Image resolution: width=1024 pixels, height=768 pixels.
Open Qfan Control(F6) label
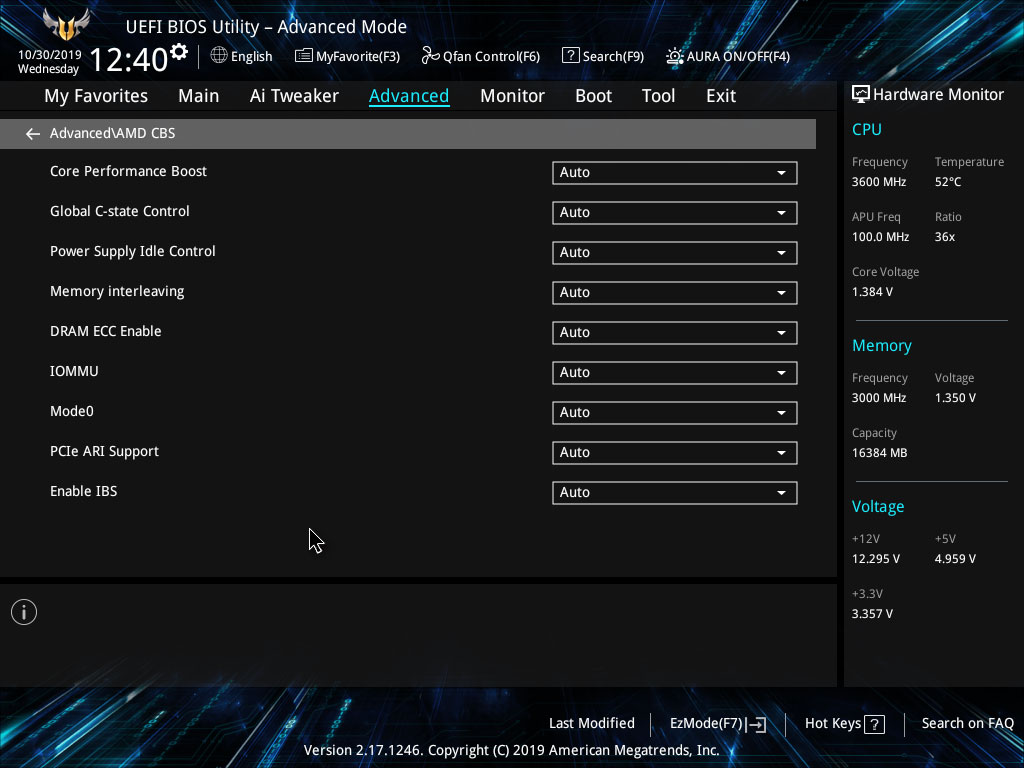point(491,57)
